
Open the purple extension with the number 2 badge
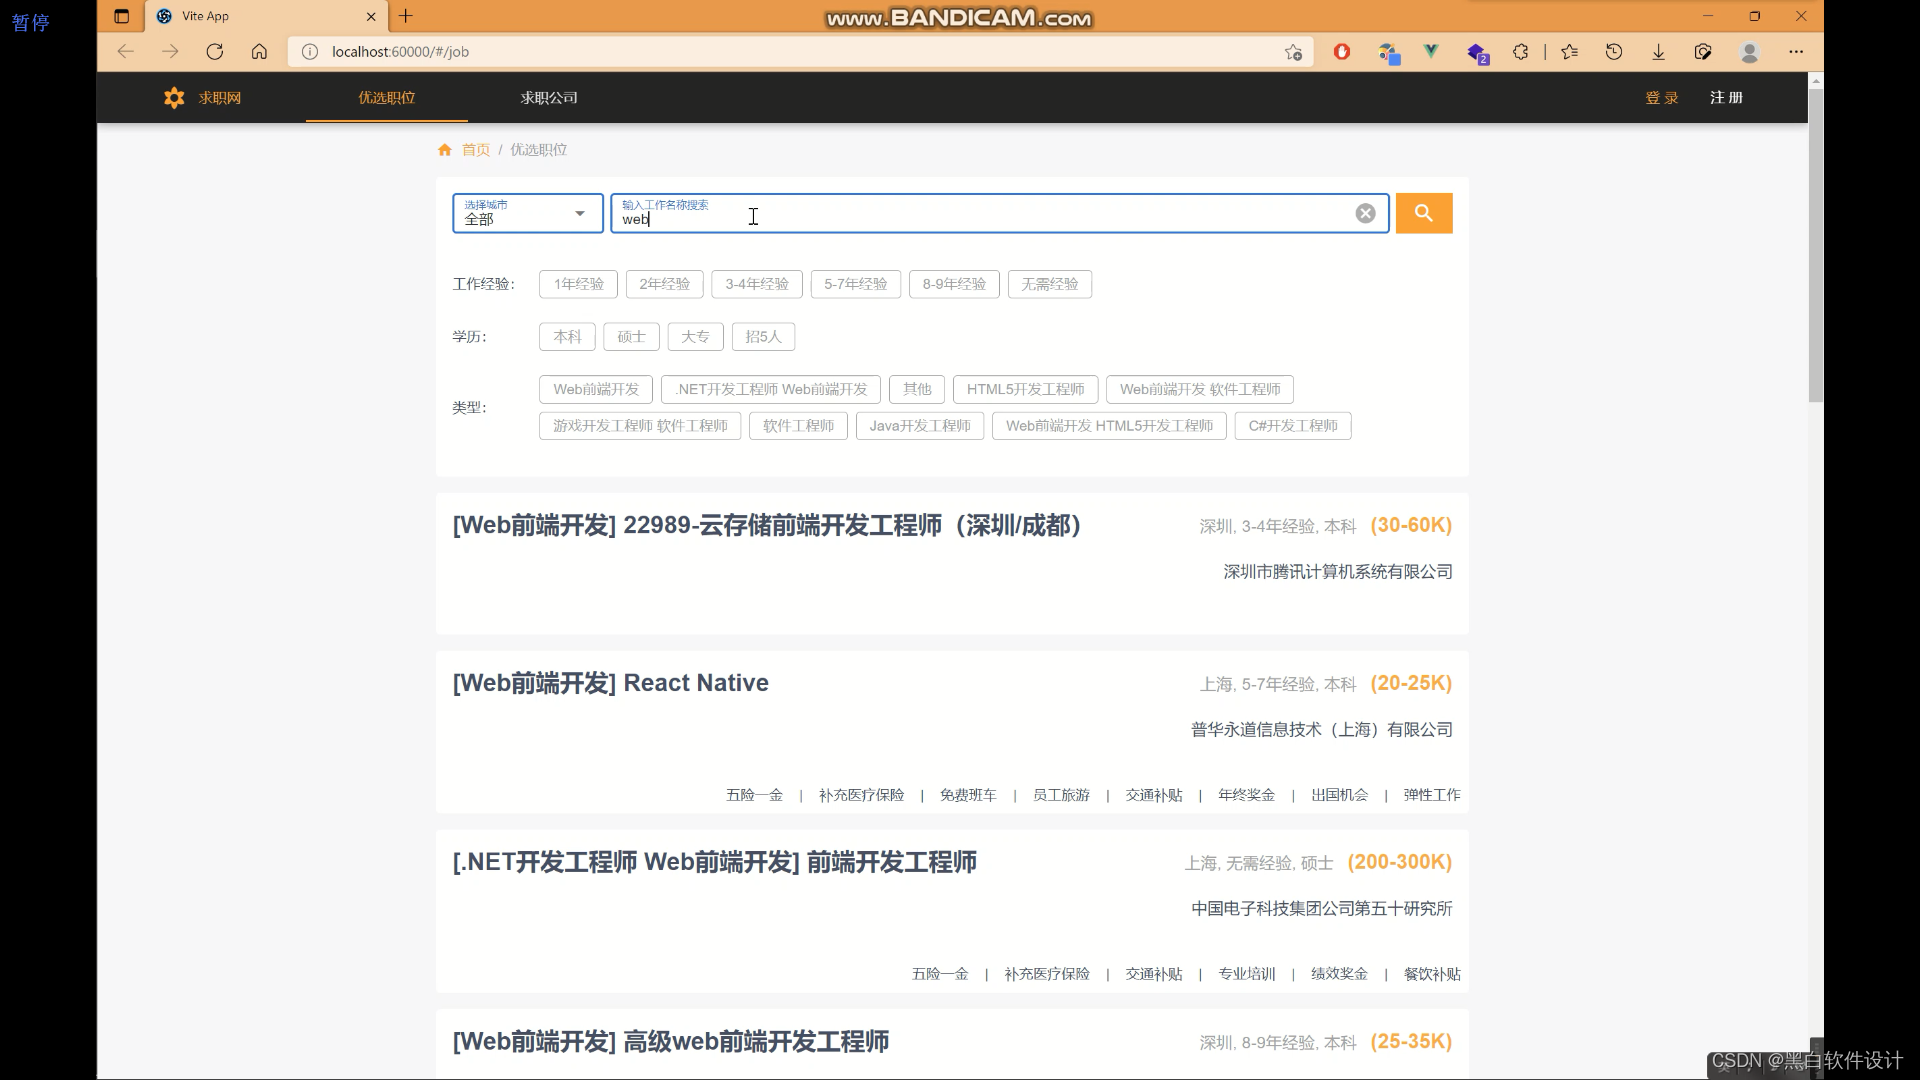click(1477, 53)
